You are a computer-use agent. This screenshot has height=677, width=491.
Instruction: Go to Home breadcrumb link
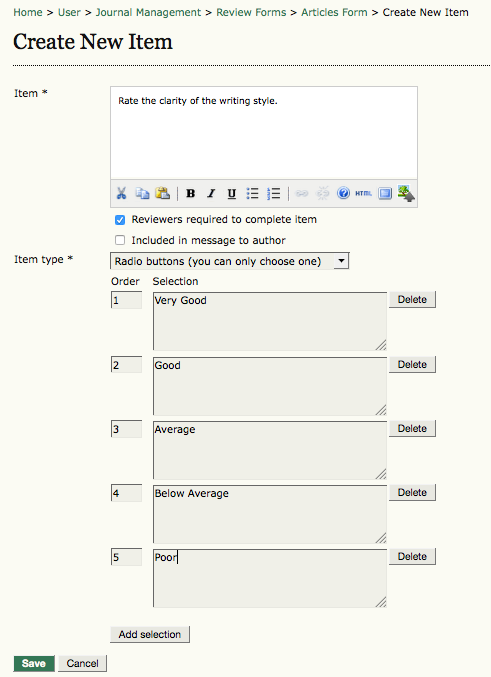click(x=28, y=13)
